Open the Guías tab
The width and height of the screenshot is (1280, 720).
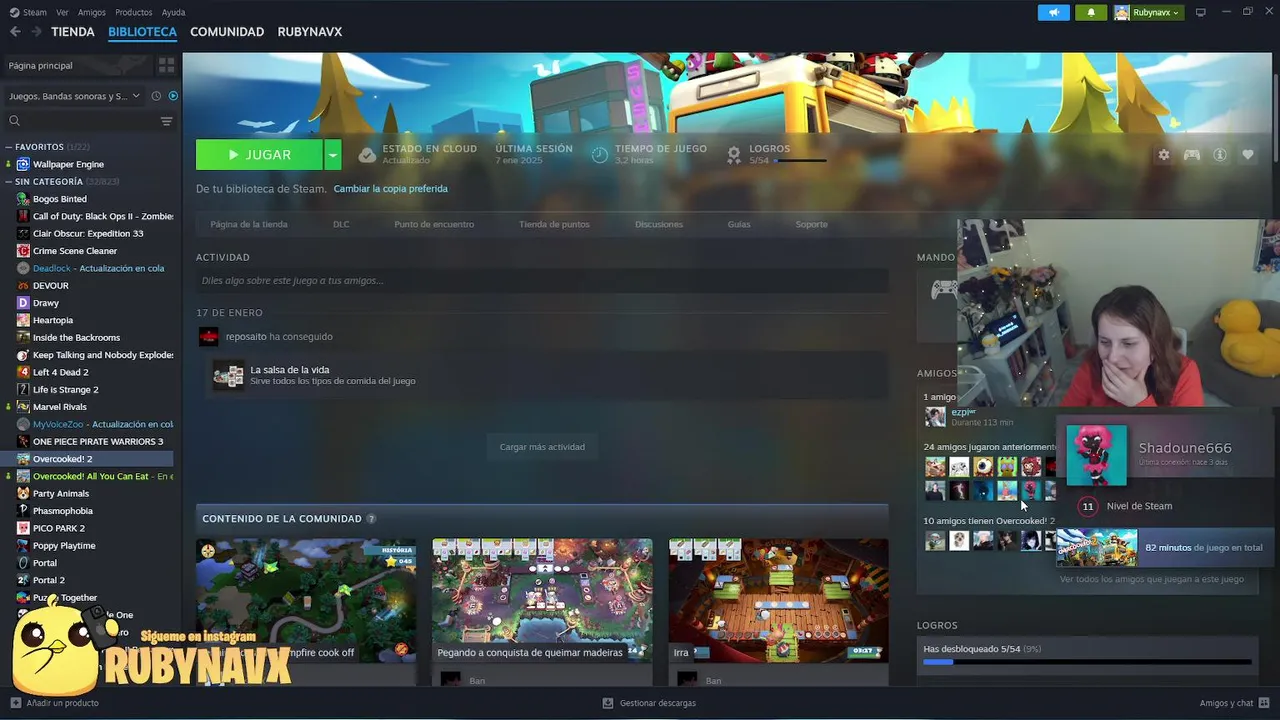point(739,224)
